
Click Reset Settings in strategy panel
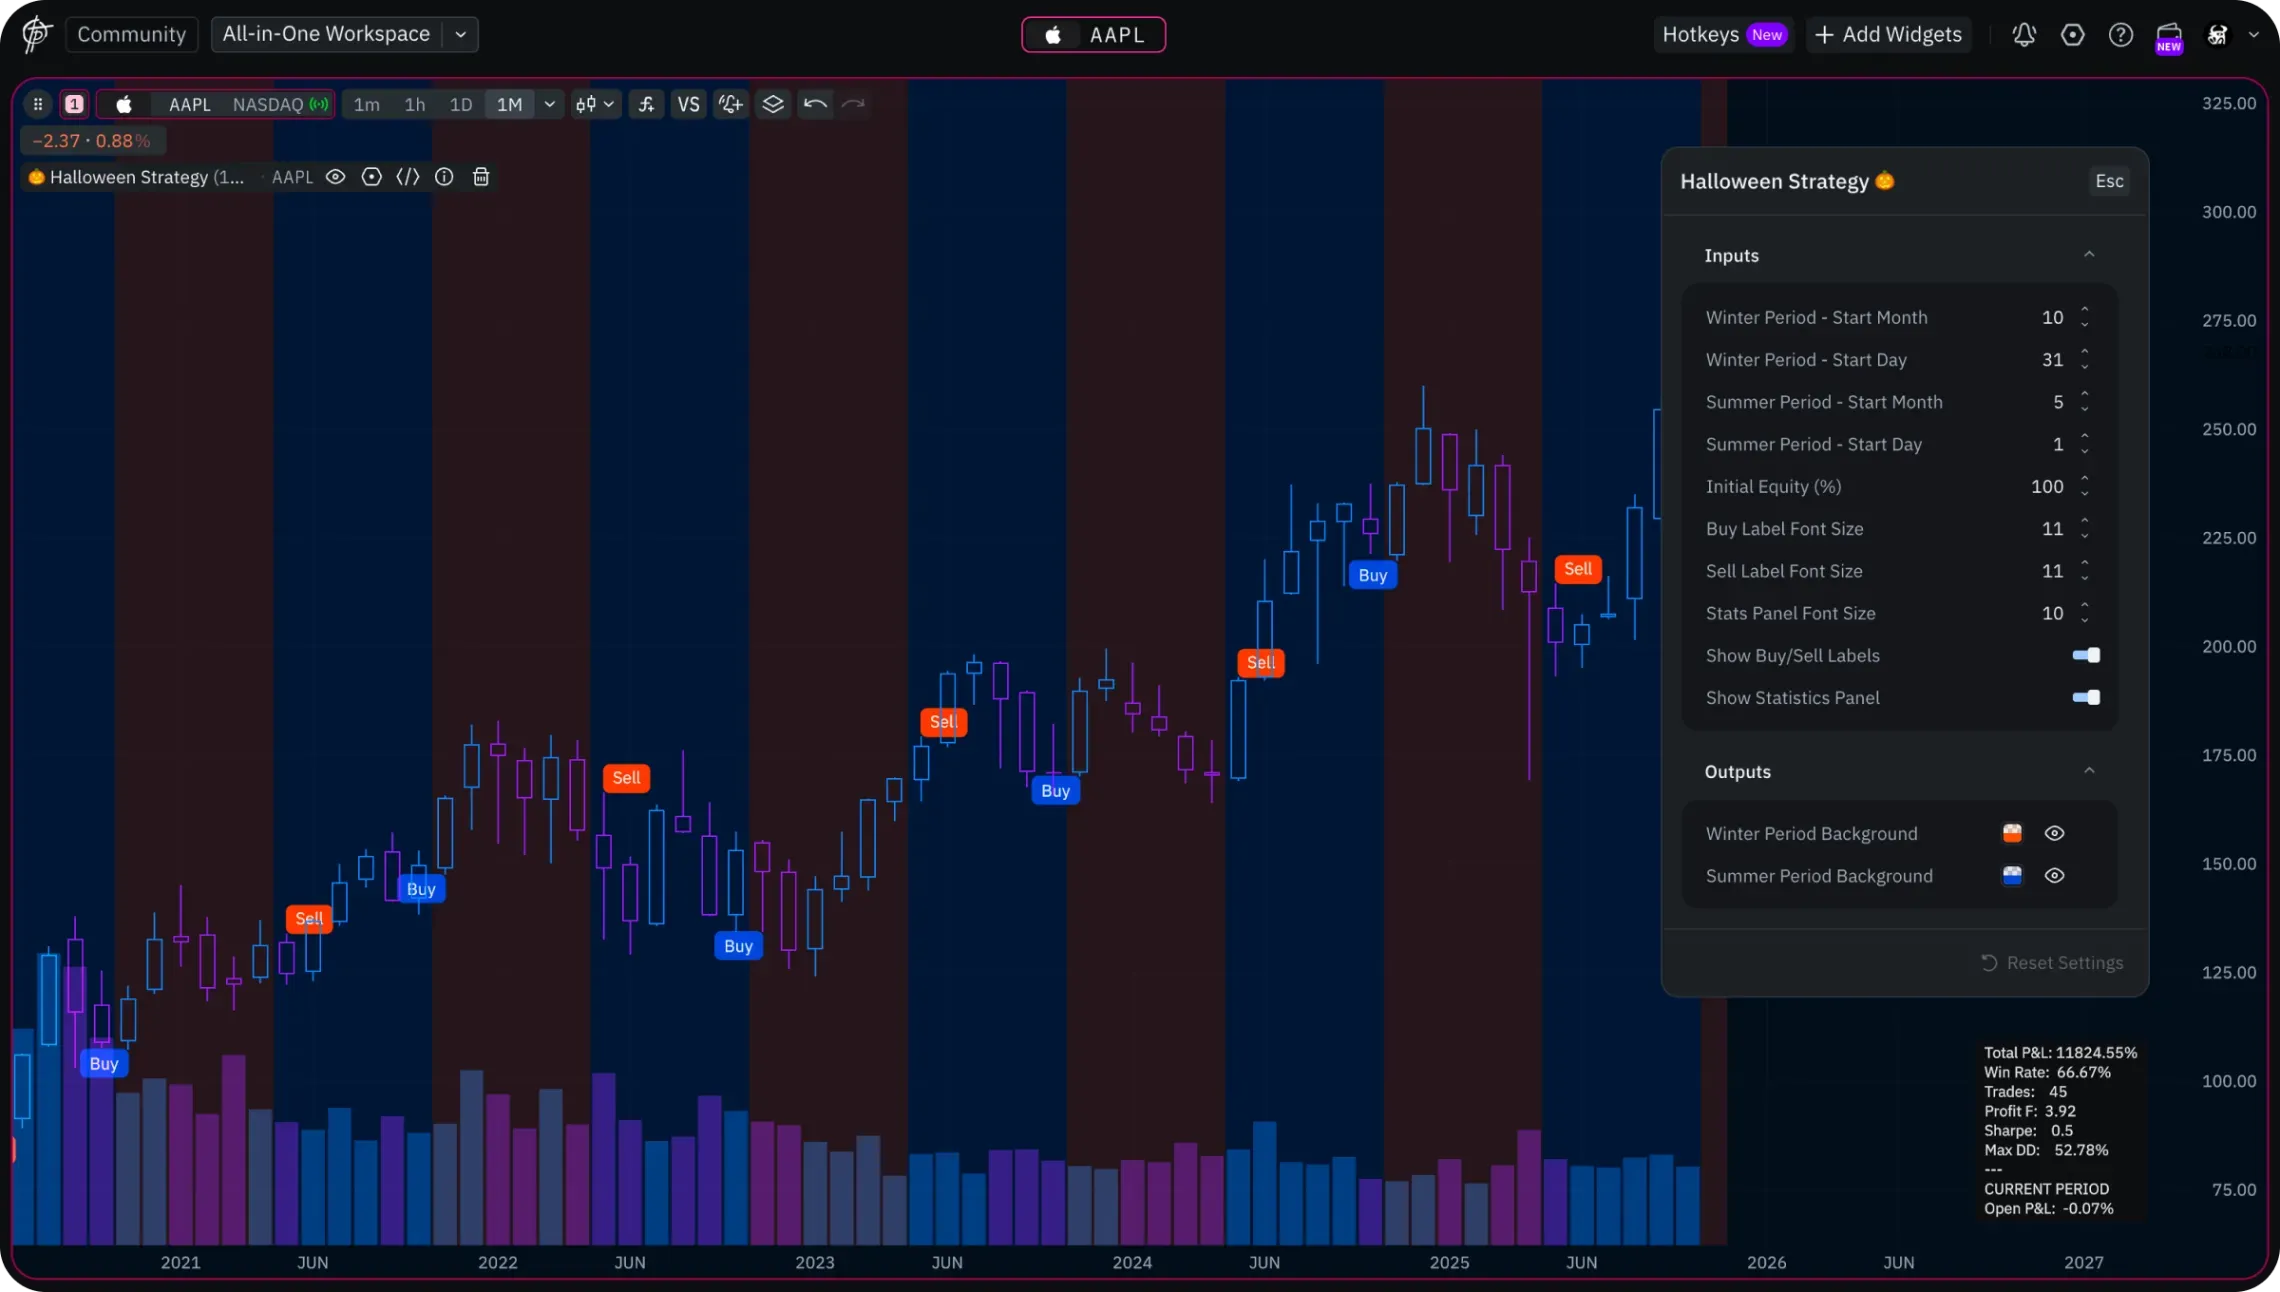(x=2052, y=962)
